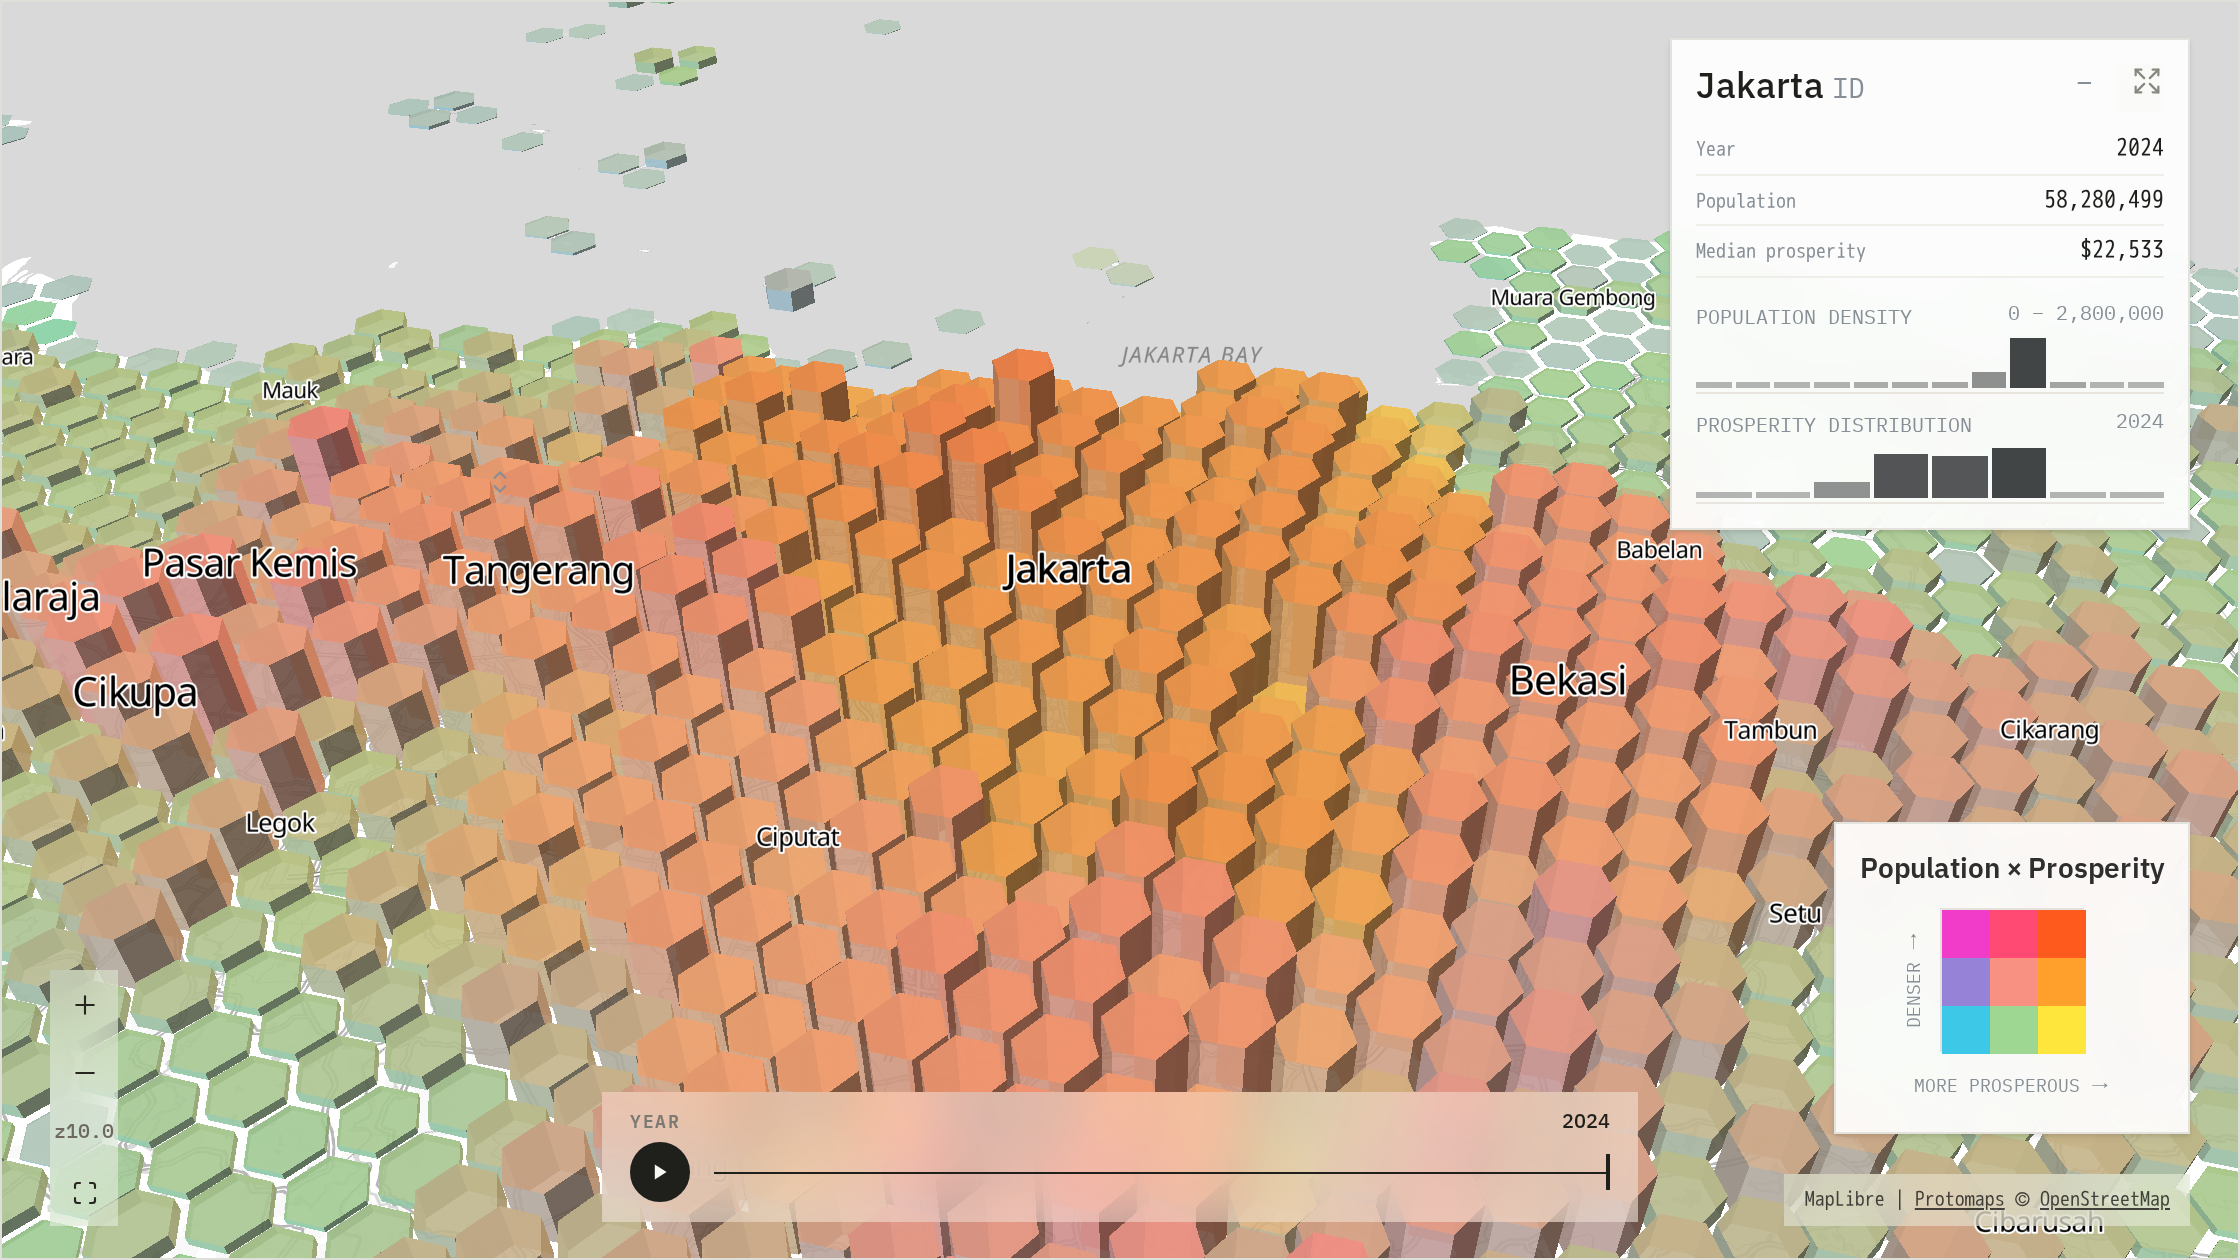This screenshot has width=2240, height=1260.
Task: Select the magenta legend swatch
Action: 1966,934
